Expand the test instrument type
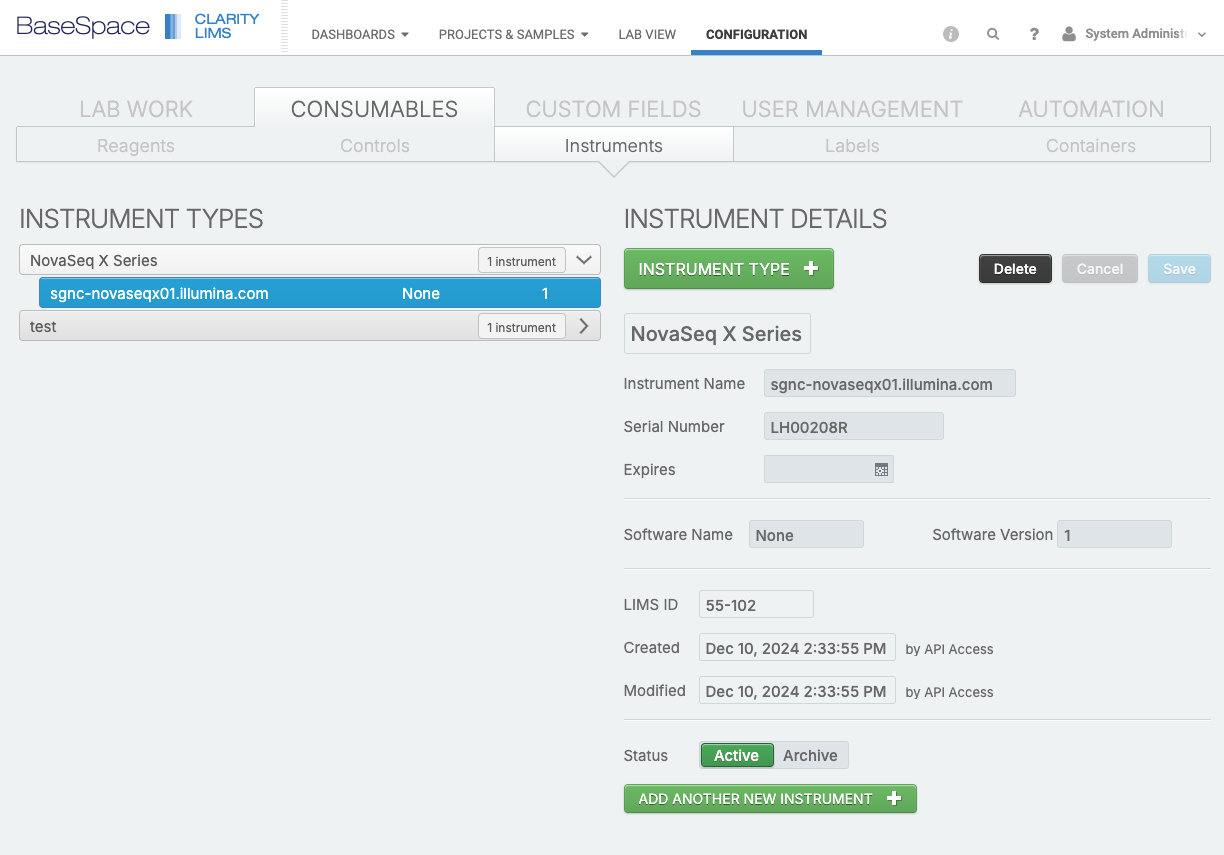This screenshot has width=1224, height=855. (x=585, y=326)
